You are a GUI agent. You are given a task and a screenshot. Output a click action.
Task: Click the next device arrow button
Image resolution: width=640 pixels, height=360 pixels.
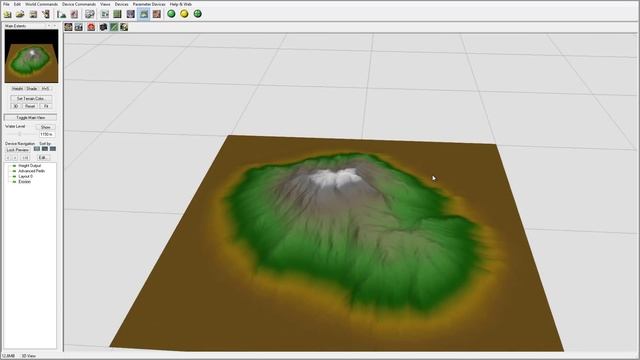15,158
